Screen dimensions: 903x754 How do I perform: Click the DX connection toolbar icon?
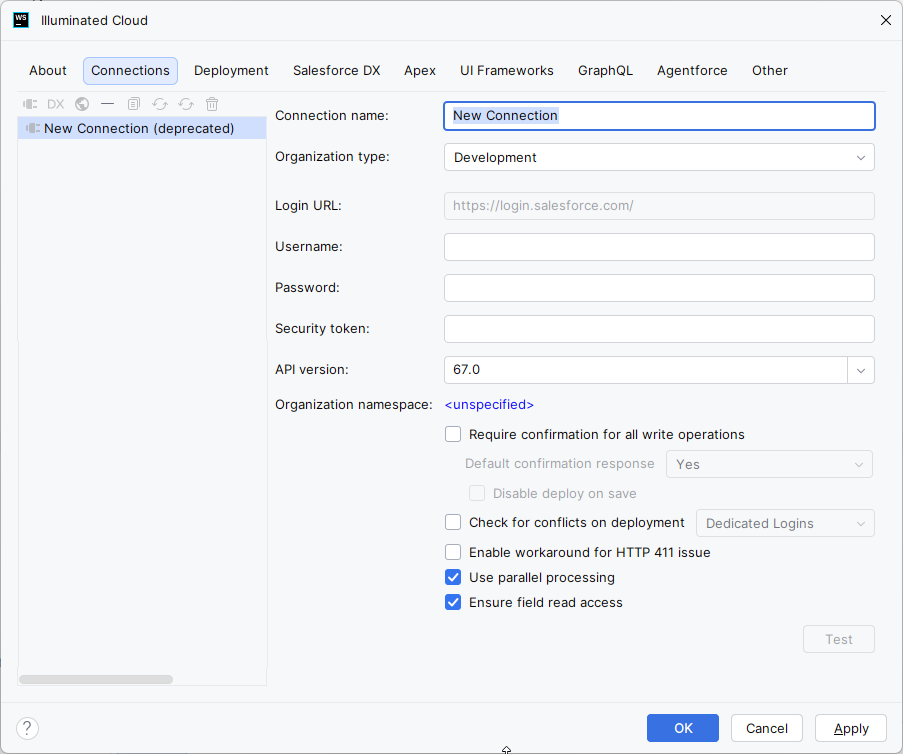click(x=56, y=104)
